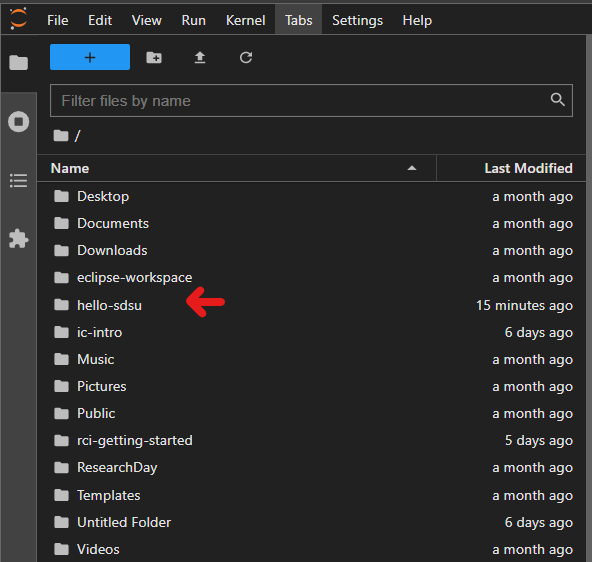Create a new folder via toolbar icon
592x562 pixels.
pos(154,58)
